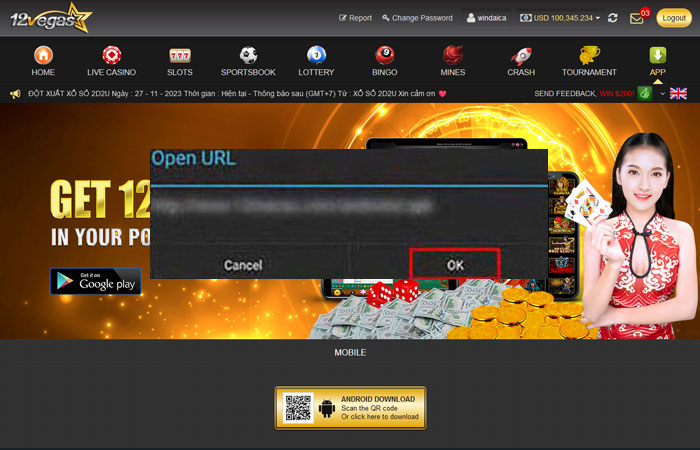This screenshot has height=450, width=700.
Task: Open the messages envelope inbox
Action: click(637, 18)
